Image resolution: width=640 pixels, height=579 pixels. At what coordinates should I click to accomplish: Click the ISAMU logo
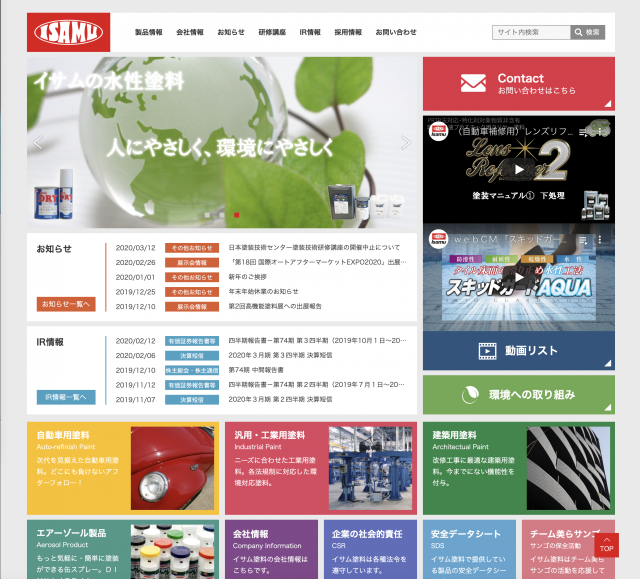(x=69, y=32)
